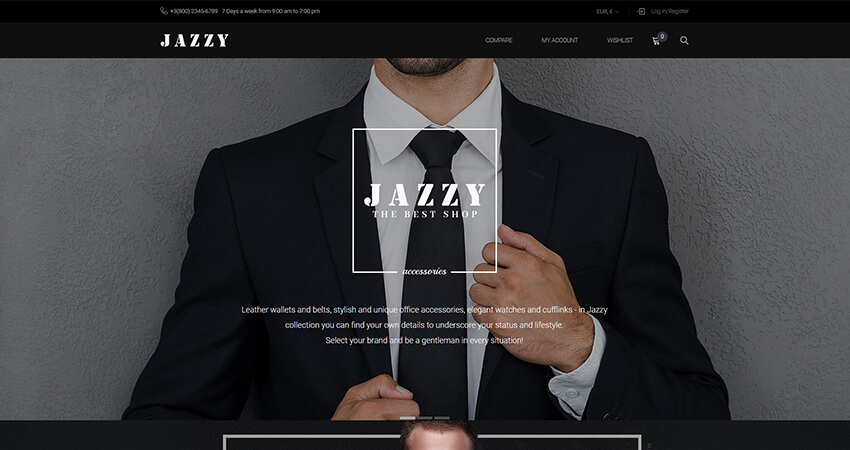The image size is (850, 450).
Task: Open the EUR currency dropdown
Action: coord(608,11)
